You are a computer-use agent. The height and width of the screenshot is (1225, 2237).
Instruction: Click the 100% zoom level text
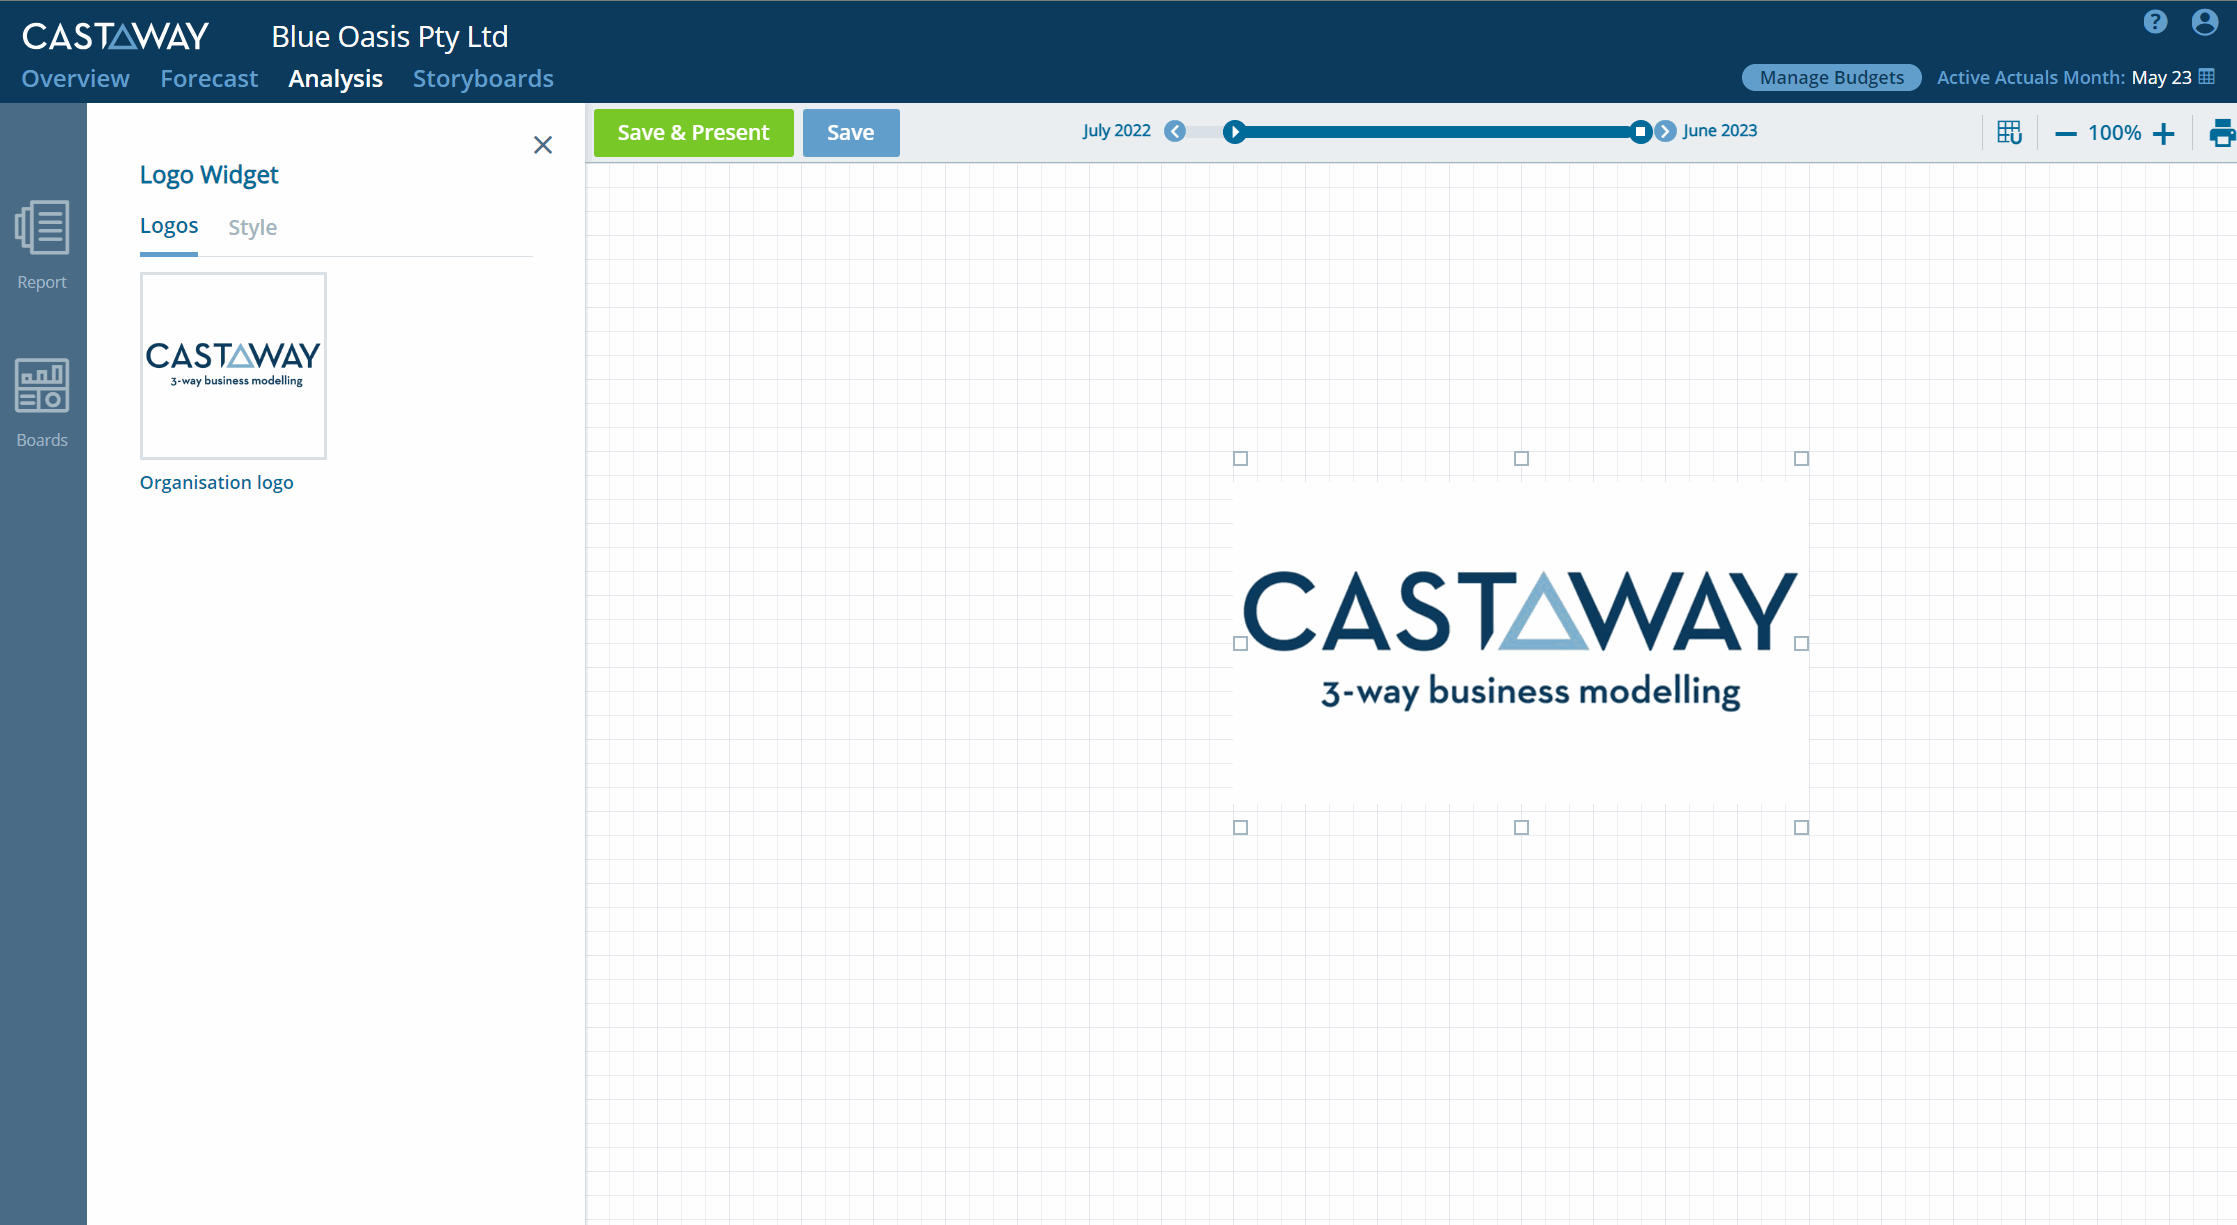(2114, 133)
